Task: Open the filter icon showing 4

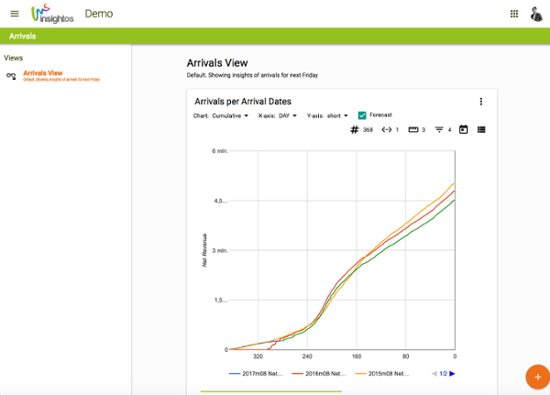Action: pyautogui.click(x=439, y=130)
